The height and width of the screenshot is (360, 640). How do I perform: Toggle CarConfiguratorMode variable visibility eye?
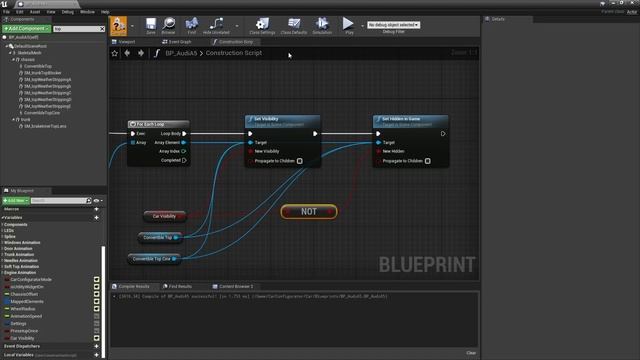(x=97, y=280)
